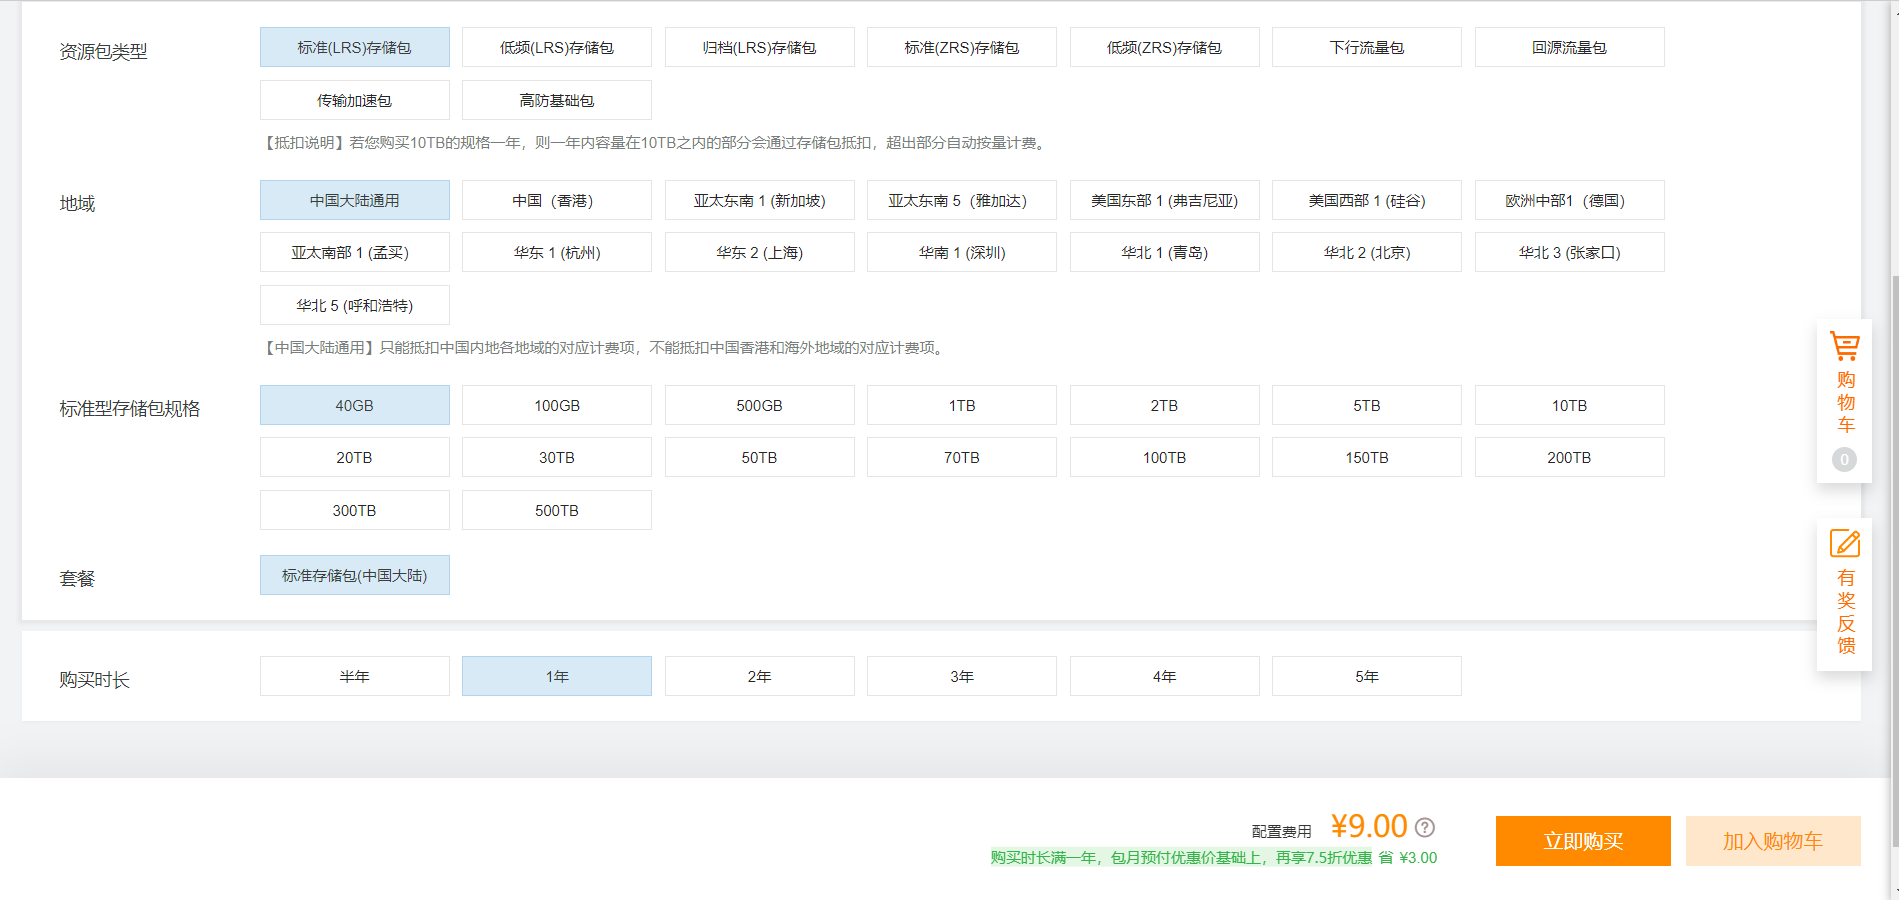Click 加入购物车 button

1772,841
